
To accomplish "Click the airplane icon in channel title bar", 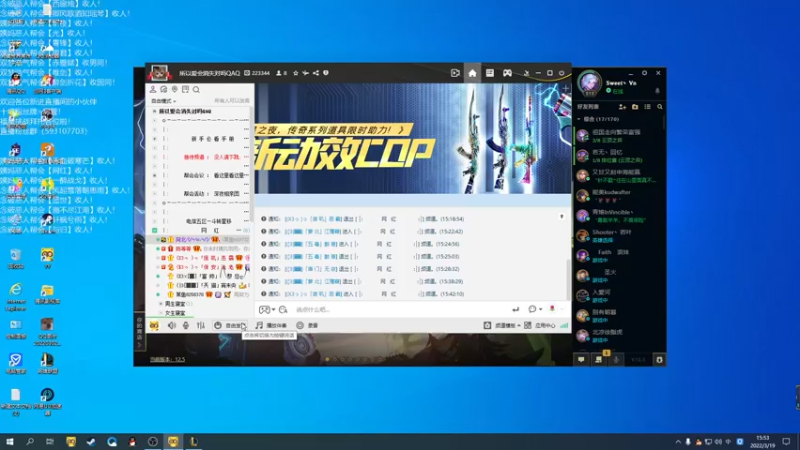I will tap(306, 73).
